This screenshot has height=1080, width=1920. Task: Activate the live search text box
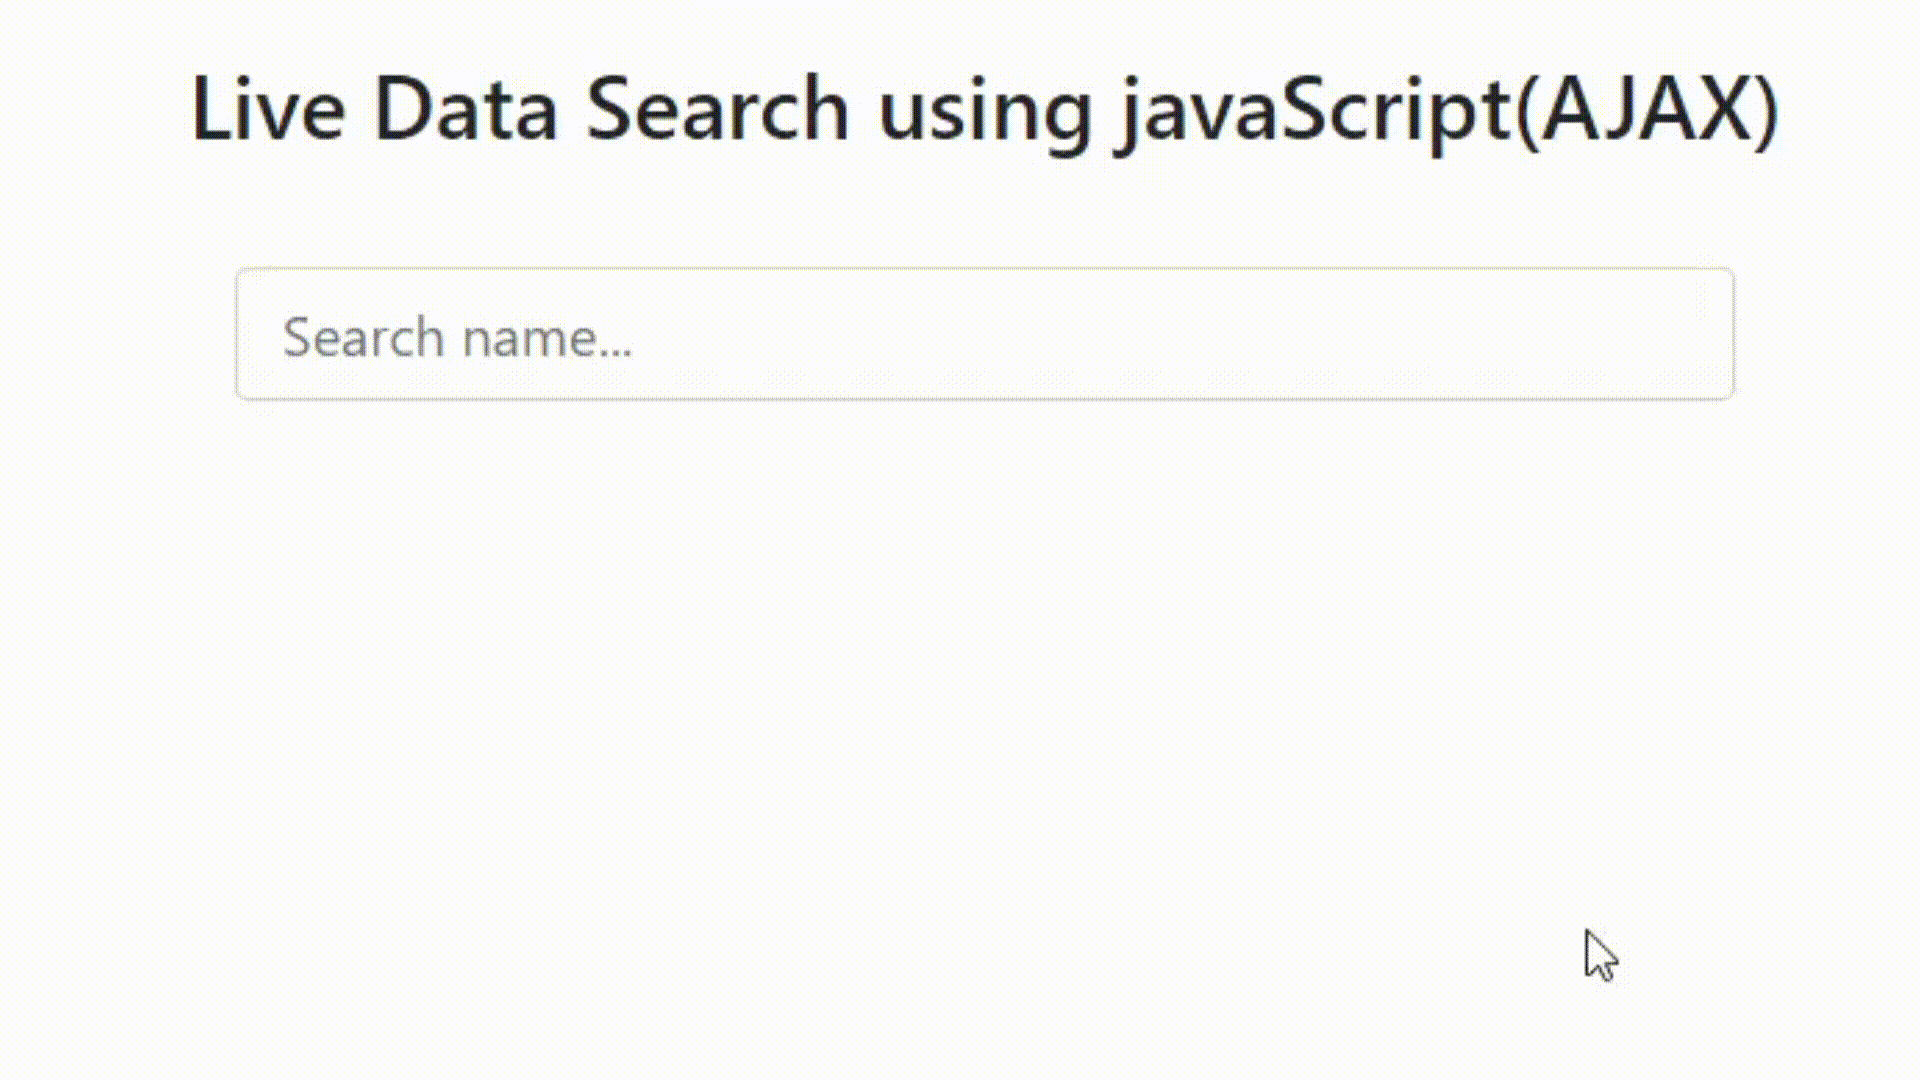984,334
